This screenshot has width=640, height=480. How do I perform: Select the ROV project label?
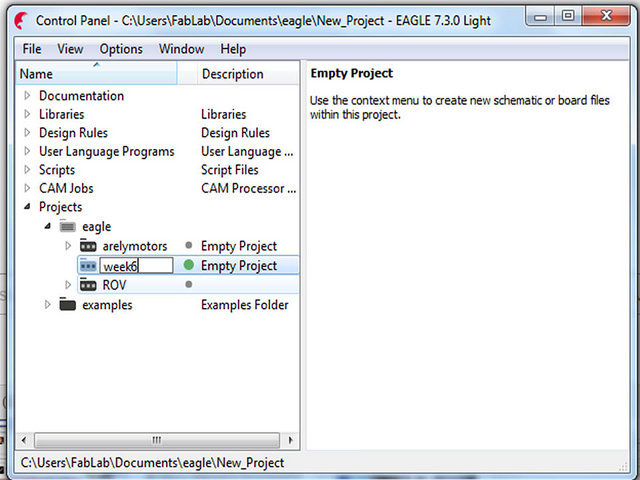(114, 285)
